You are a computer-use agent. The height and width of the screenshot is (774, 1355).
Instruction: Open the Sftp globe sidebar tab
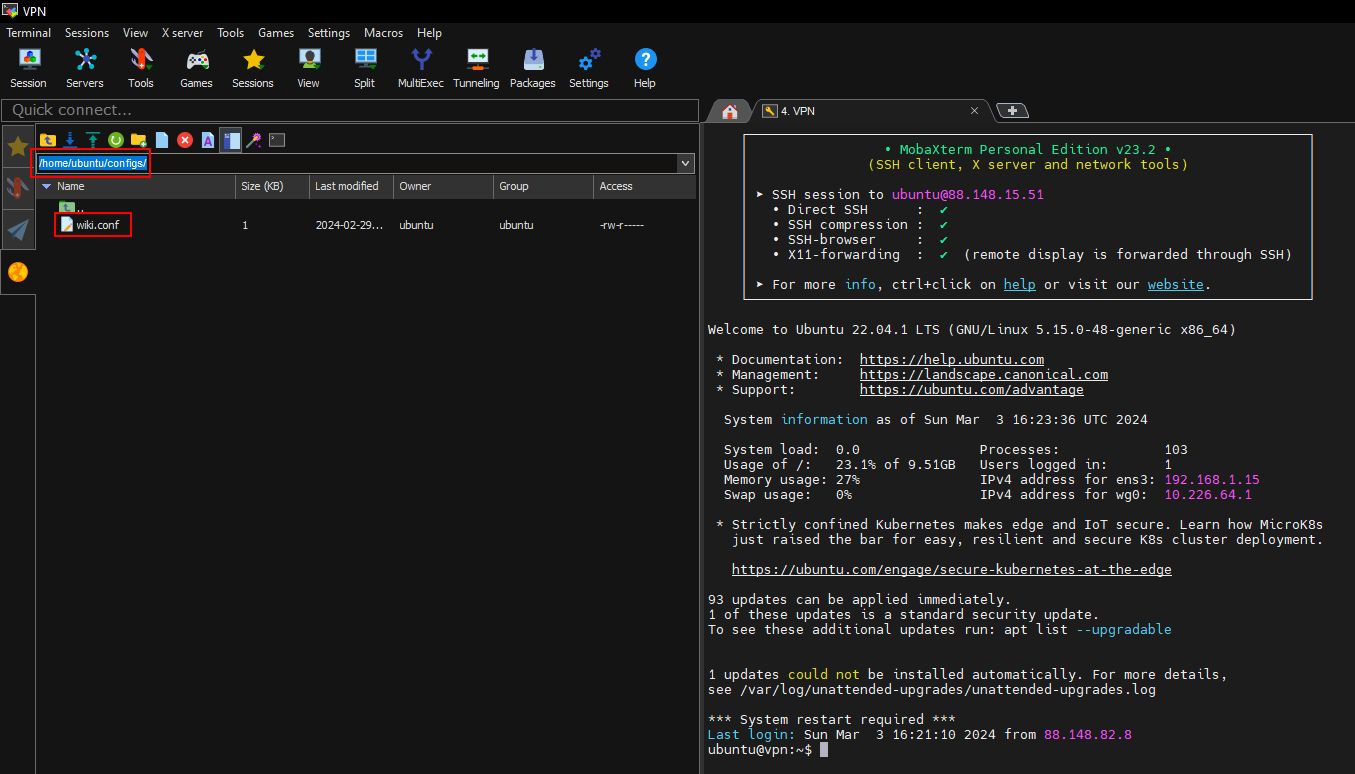pyautogui.click(x=18, y=272)
